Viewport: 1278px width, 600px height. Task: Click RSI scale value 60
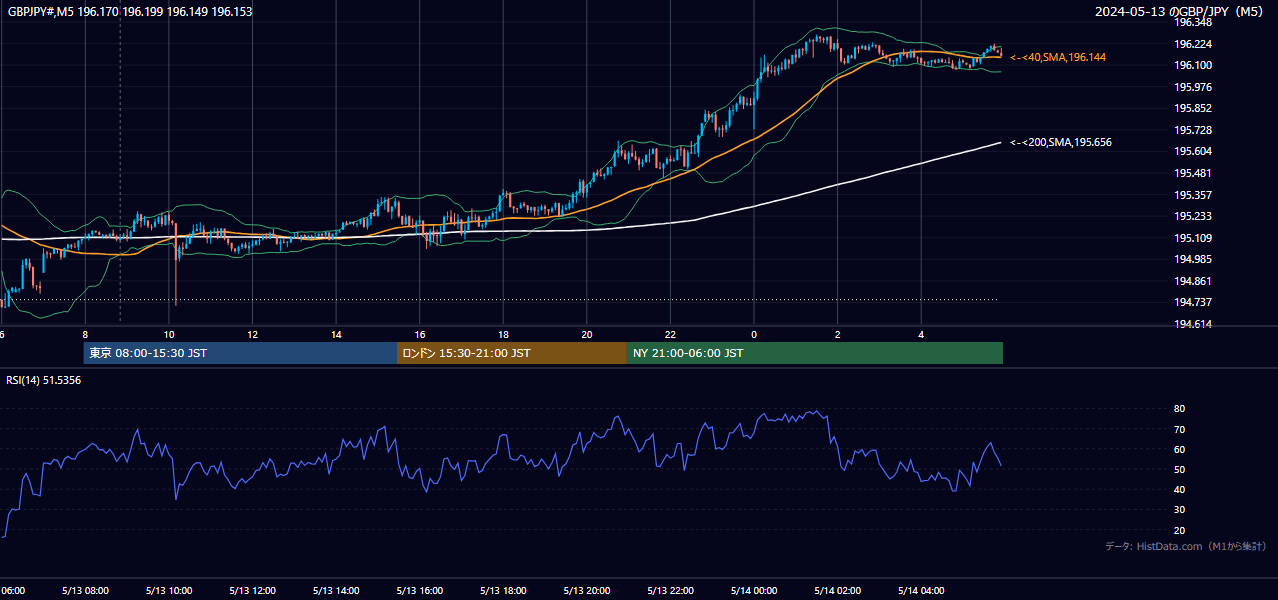(x=1180, y=449)
